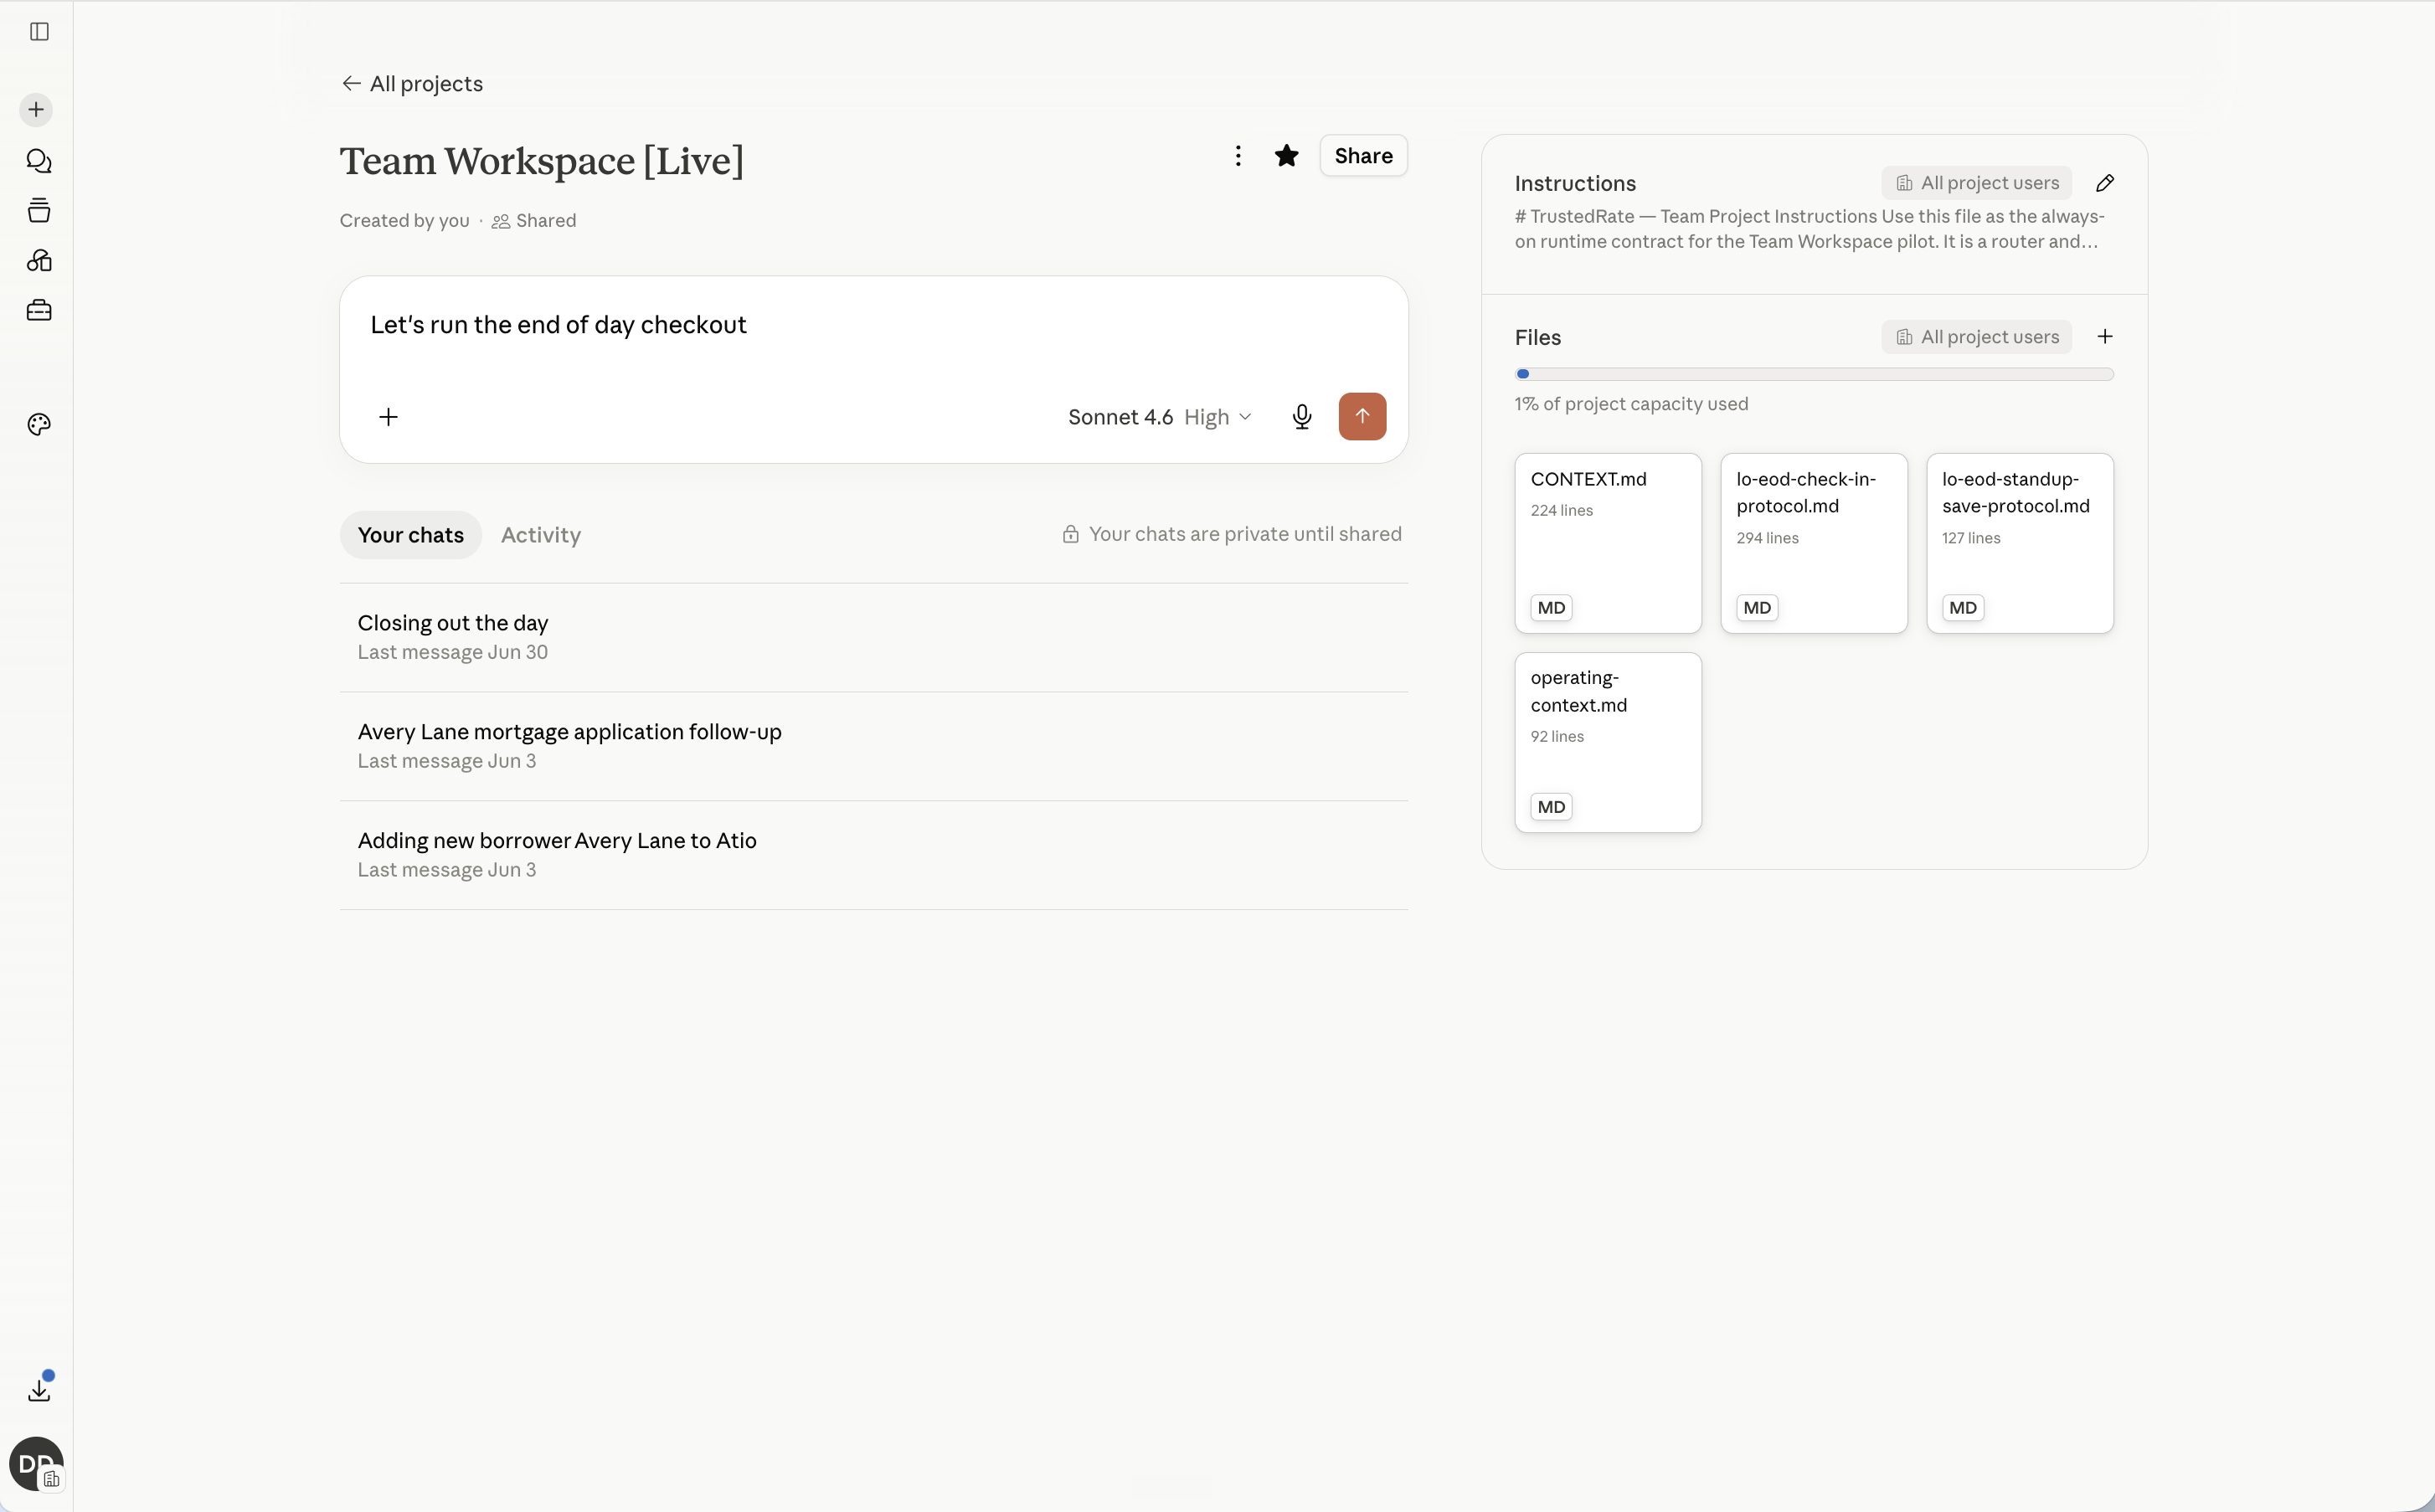
Task: Switch to the Activity tab
Action: click(x=541, y=535)
